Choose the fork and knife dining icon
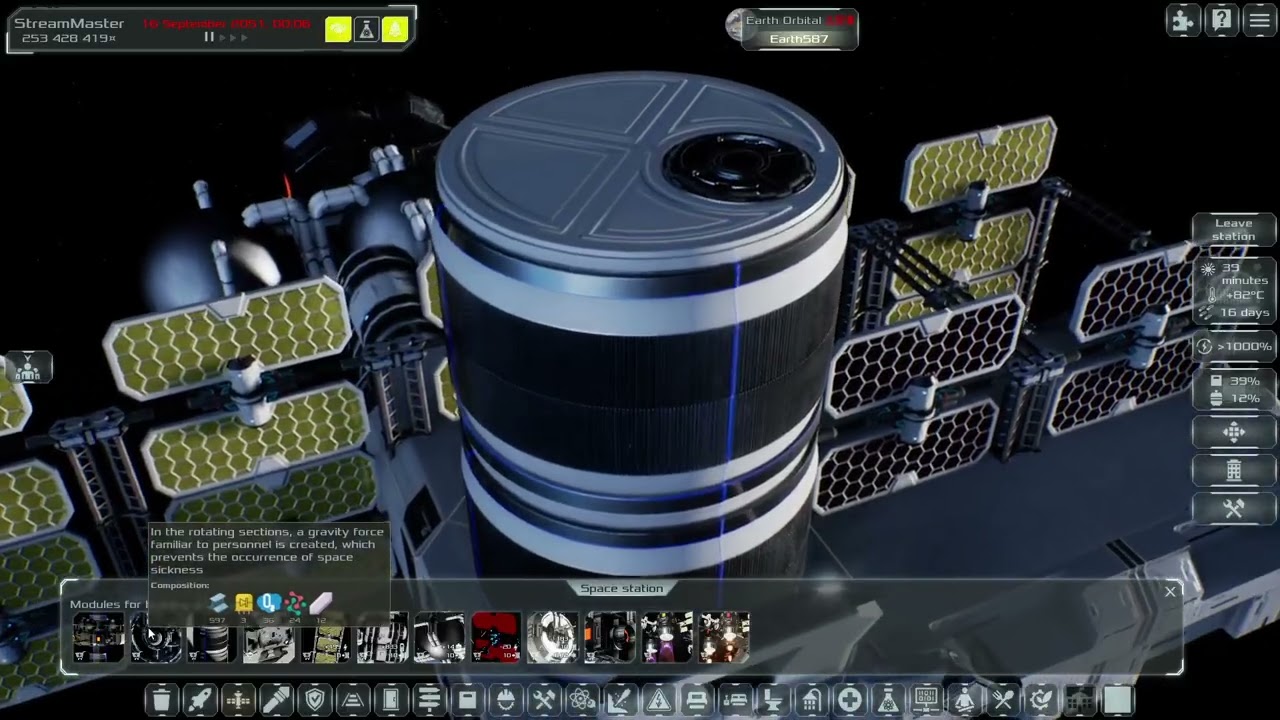This screenshot has width=1280, height=720. (x=1002, y=700)
